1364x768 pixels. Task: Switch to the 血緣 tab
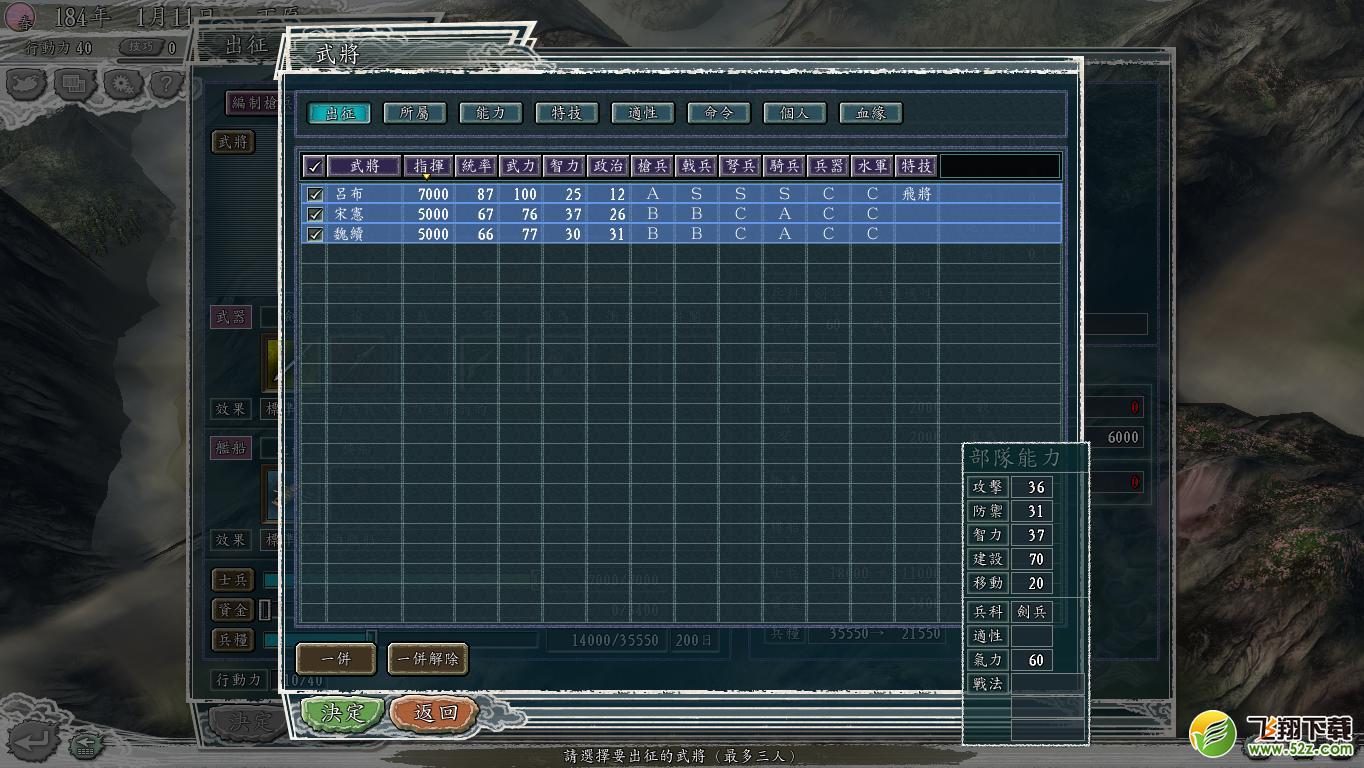[871, 113]
